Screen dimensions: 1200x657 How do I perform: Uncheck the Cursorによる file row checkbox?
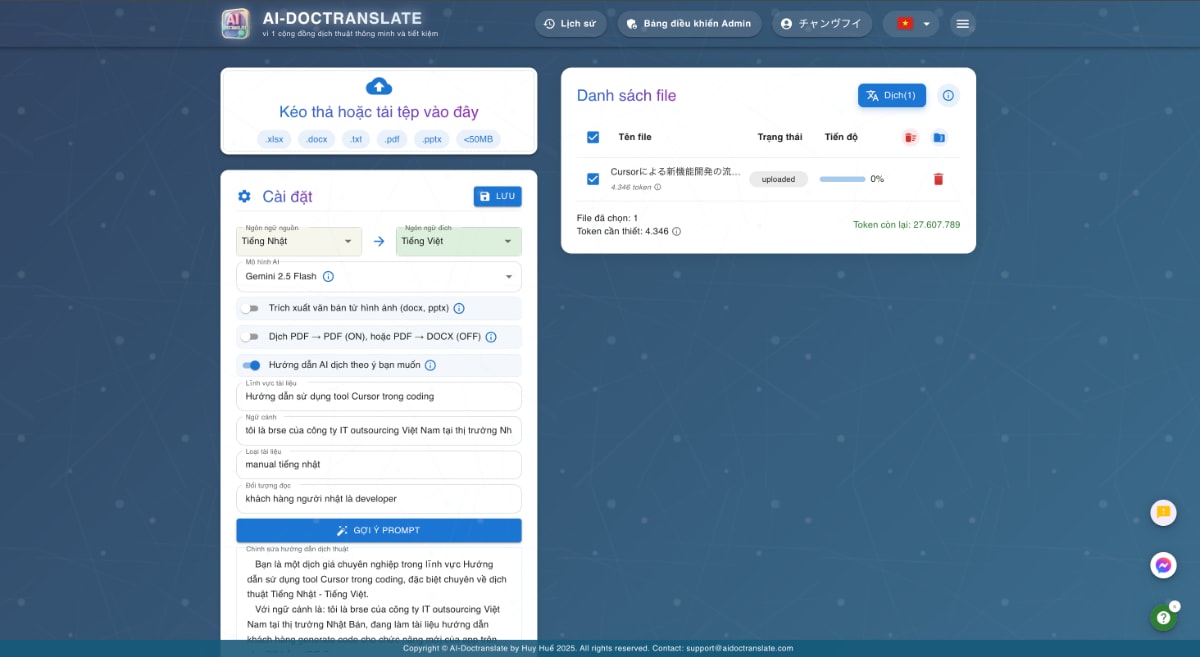pyautogui.click(x=592, y=178)
